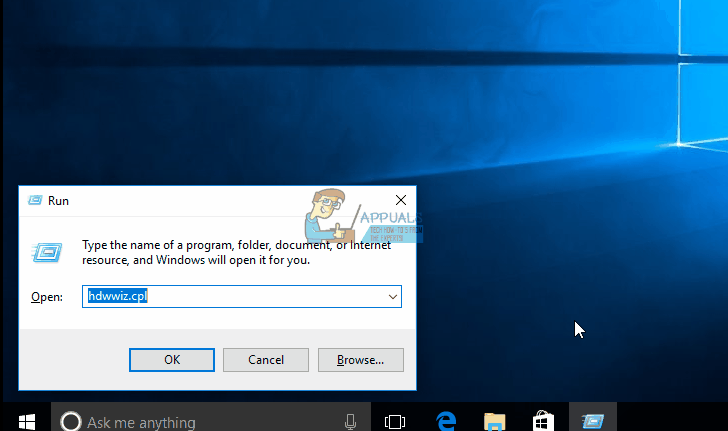Open File Explorer from the taskbar

tap(494, 422)
